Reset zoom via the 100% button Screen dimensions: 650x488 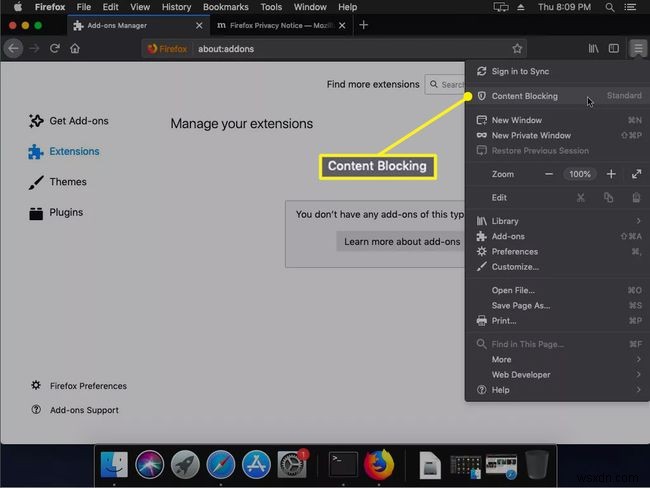[x=580, y=174]
